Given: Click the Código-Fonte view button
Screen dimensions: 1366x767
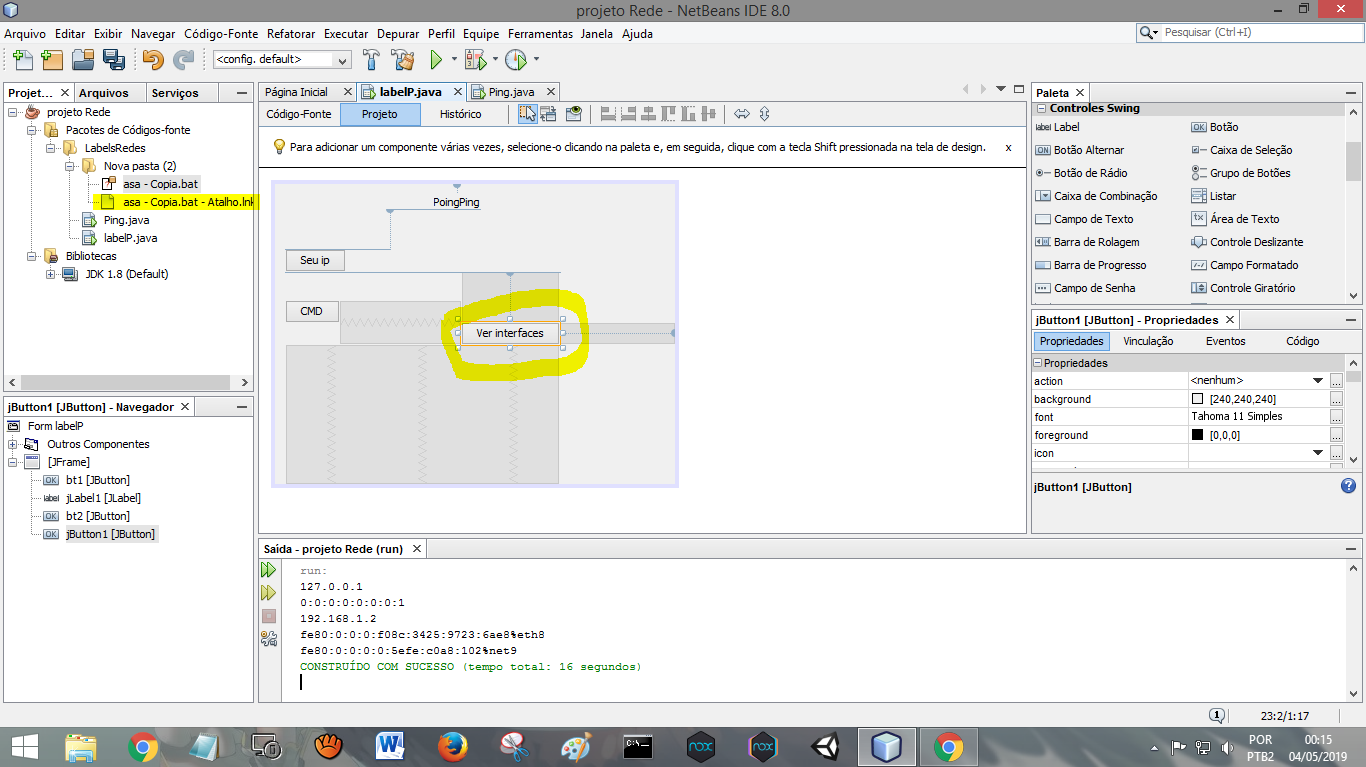Looking at the screenshot, I should pyautogui.click(x=299, y=114).
